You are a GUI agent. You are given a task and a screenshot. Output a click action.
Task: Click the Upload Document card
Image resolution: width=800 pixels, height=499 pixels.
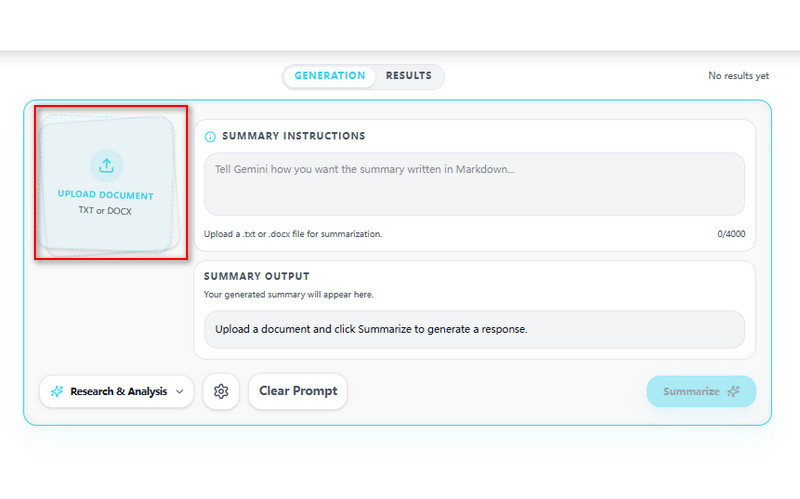(108, 183)
